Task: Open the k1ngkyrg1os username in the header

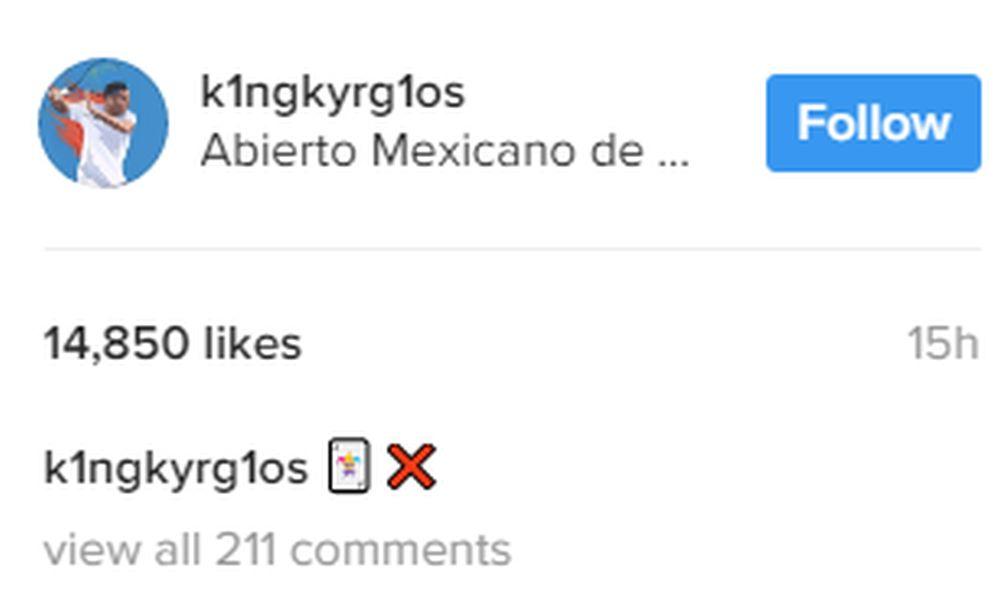Action: pyautogui.click(x=332, y=94)
